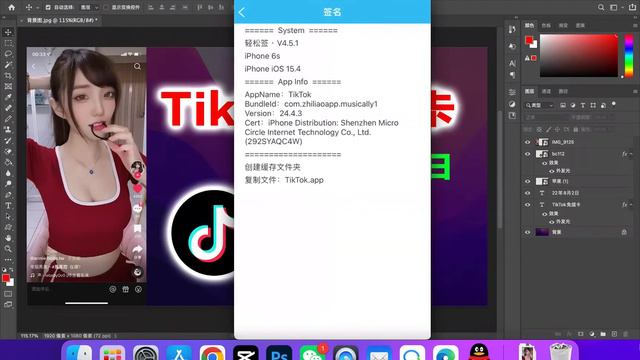This screenshot has height=360, width=640.
Task: Select the Pen tool
Action: [x=8, y=195]
